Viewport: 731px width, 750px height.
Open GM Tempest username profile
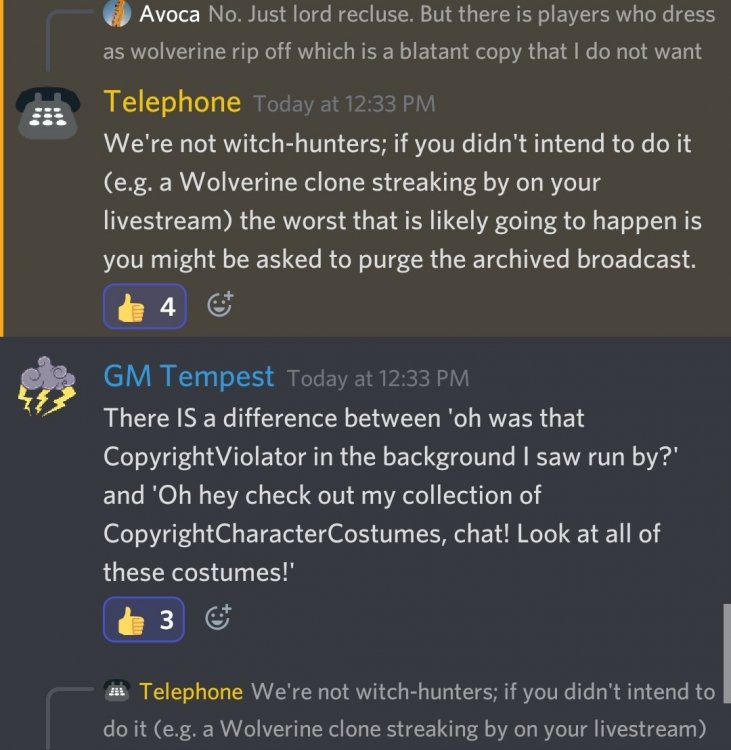click(189, 376)
